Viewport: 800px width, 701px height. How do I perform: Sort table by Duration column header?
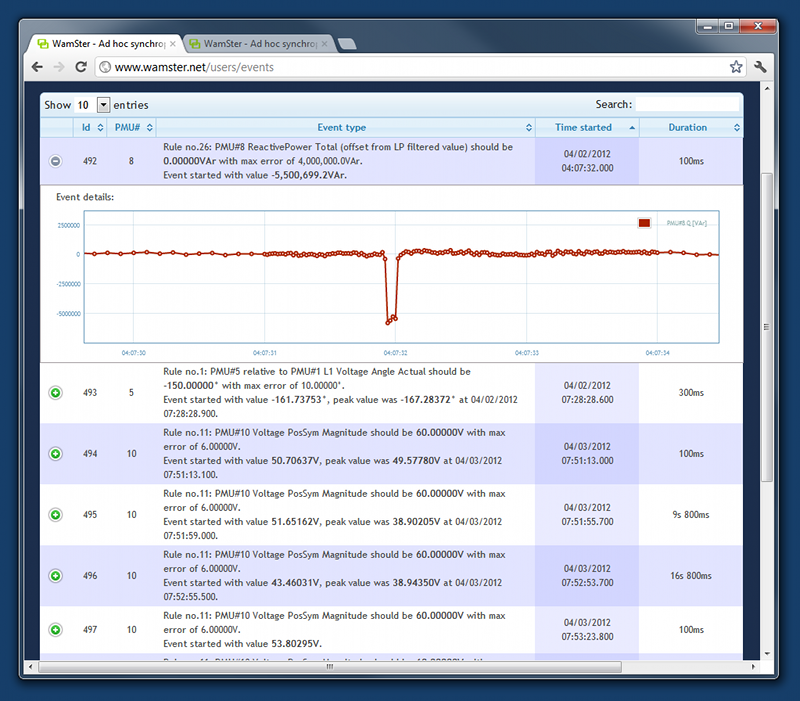pos(690,128)
